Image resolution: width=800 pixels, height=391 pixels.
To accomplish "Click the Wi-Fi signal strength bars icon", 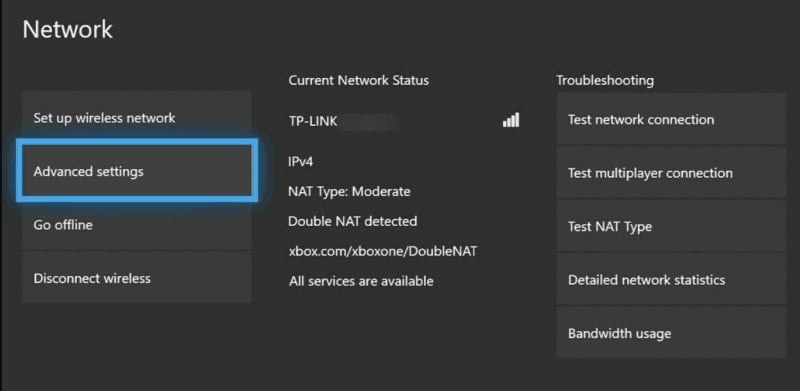I will tap(511, 120).
